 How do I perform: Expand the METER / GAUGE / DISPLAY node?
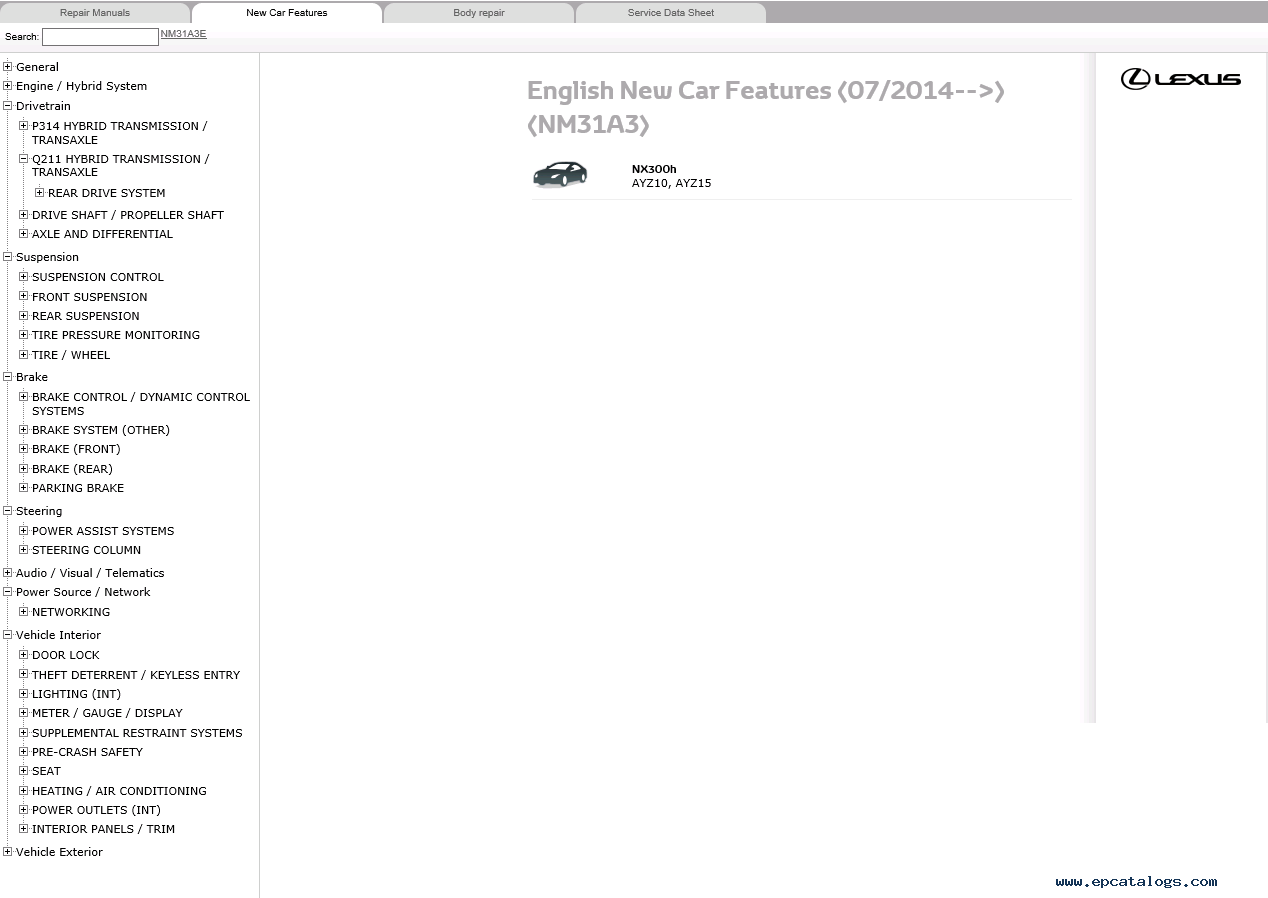24,713
